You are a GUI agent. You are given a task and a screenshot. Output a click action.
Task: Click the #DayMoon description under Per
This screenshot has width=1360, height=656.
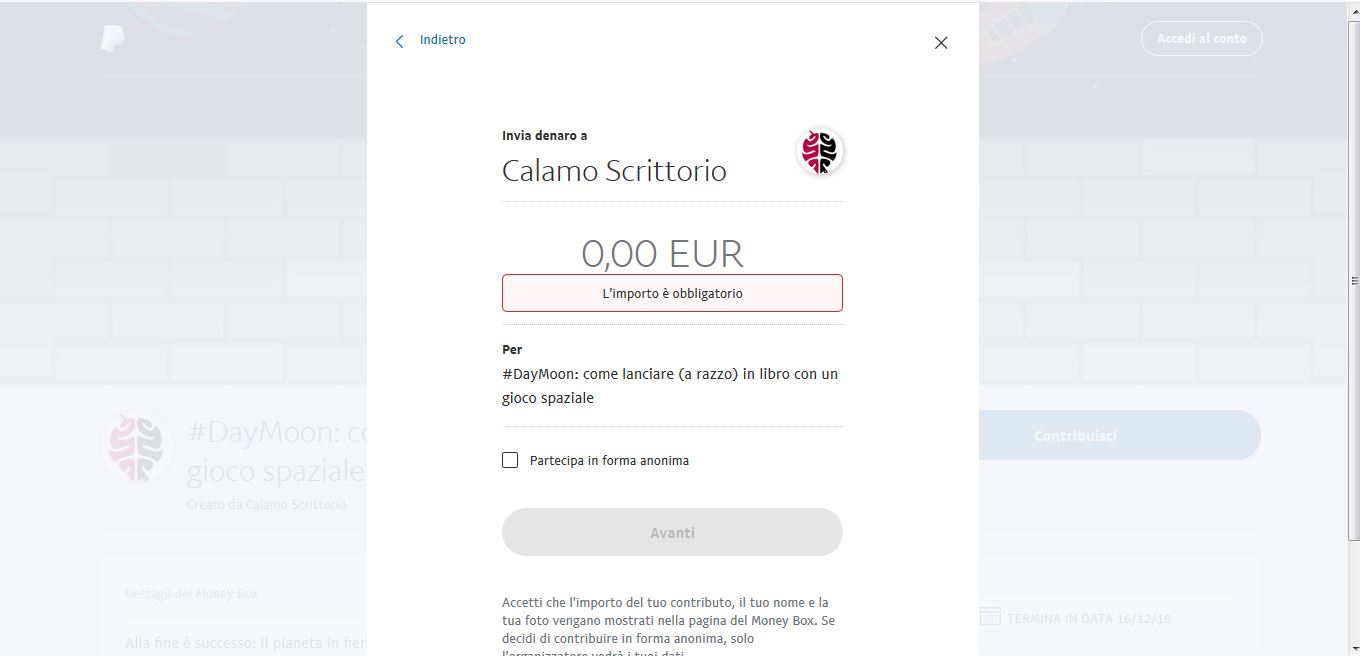[670, 386]
